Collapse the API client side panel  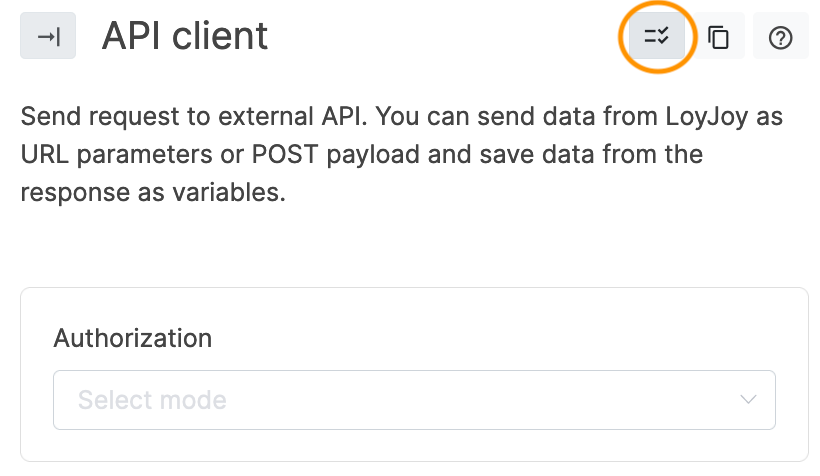coord(48,36)
